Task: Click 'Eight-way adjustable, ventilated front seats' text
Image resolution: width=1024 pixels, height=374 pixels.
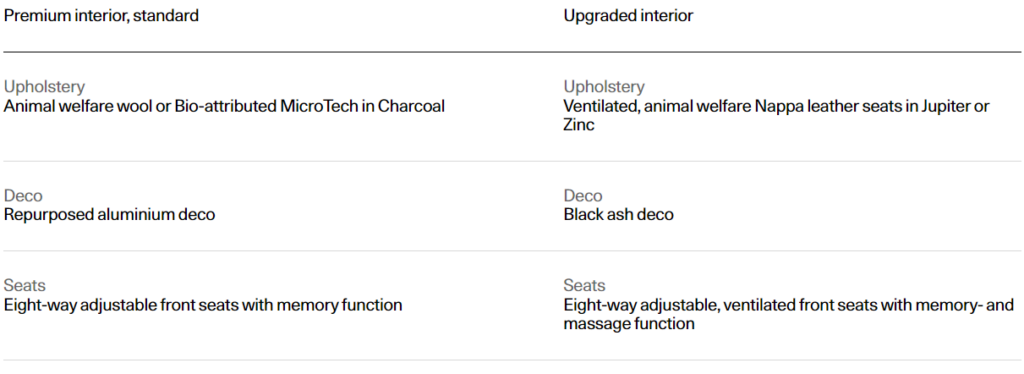Action: pos(727,304)
